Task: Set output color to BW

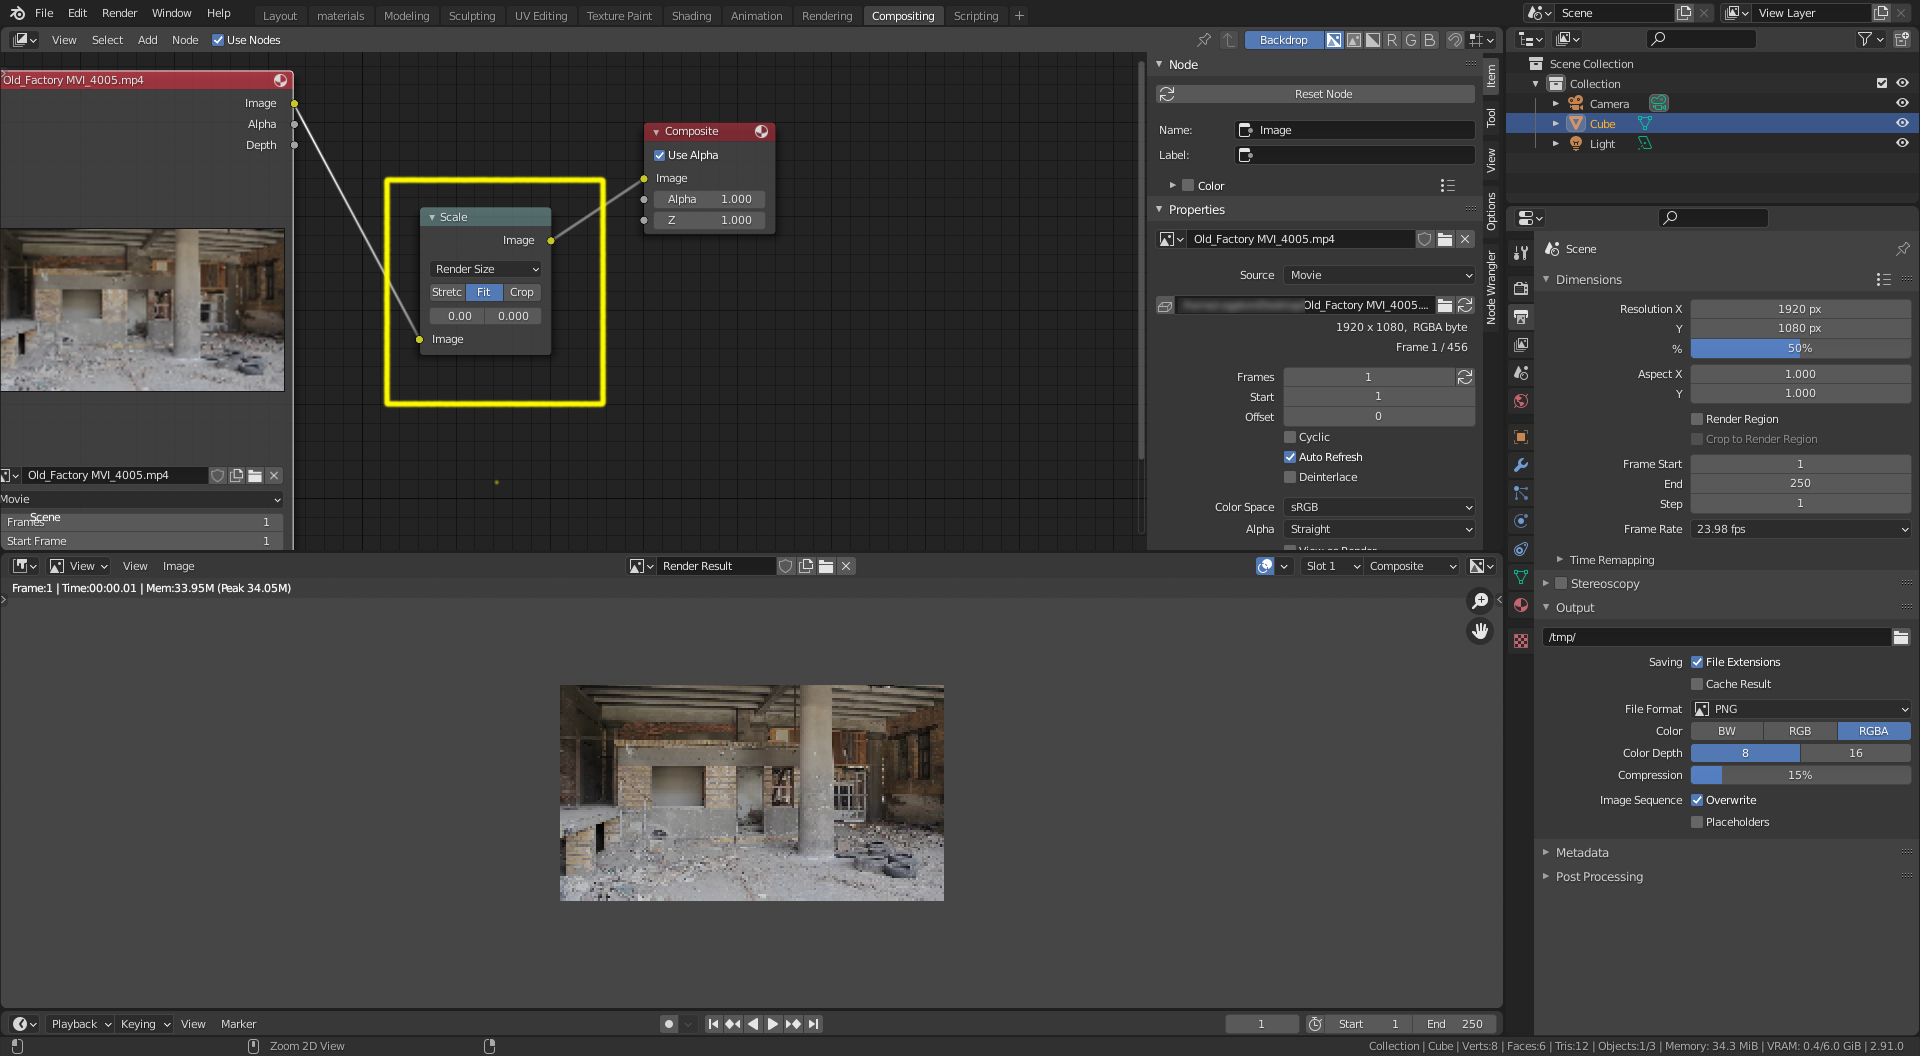Action: 1727,731
